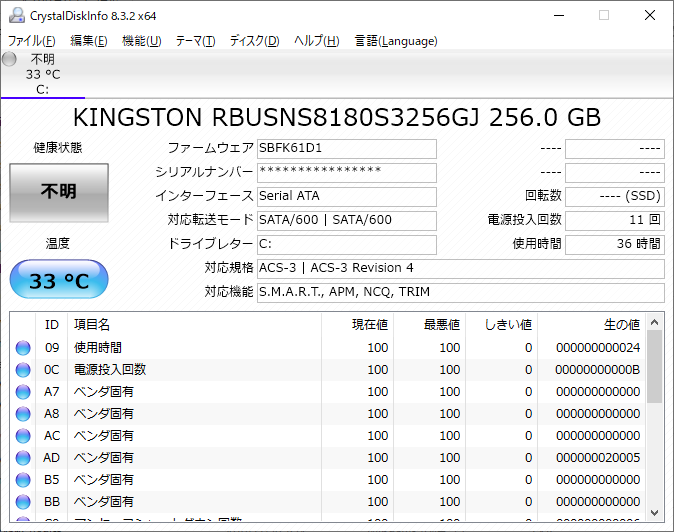Click the blue status orb for row 09
Viewport: 674px width, 532px height.
[23, 348]
